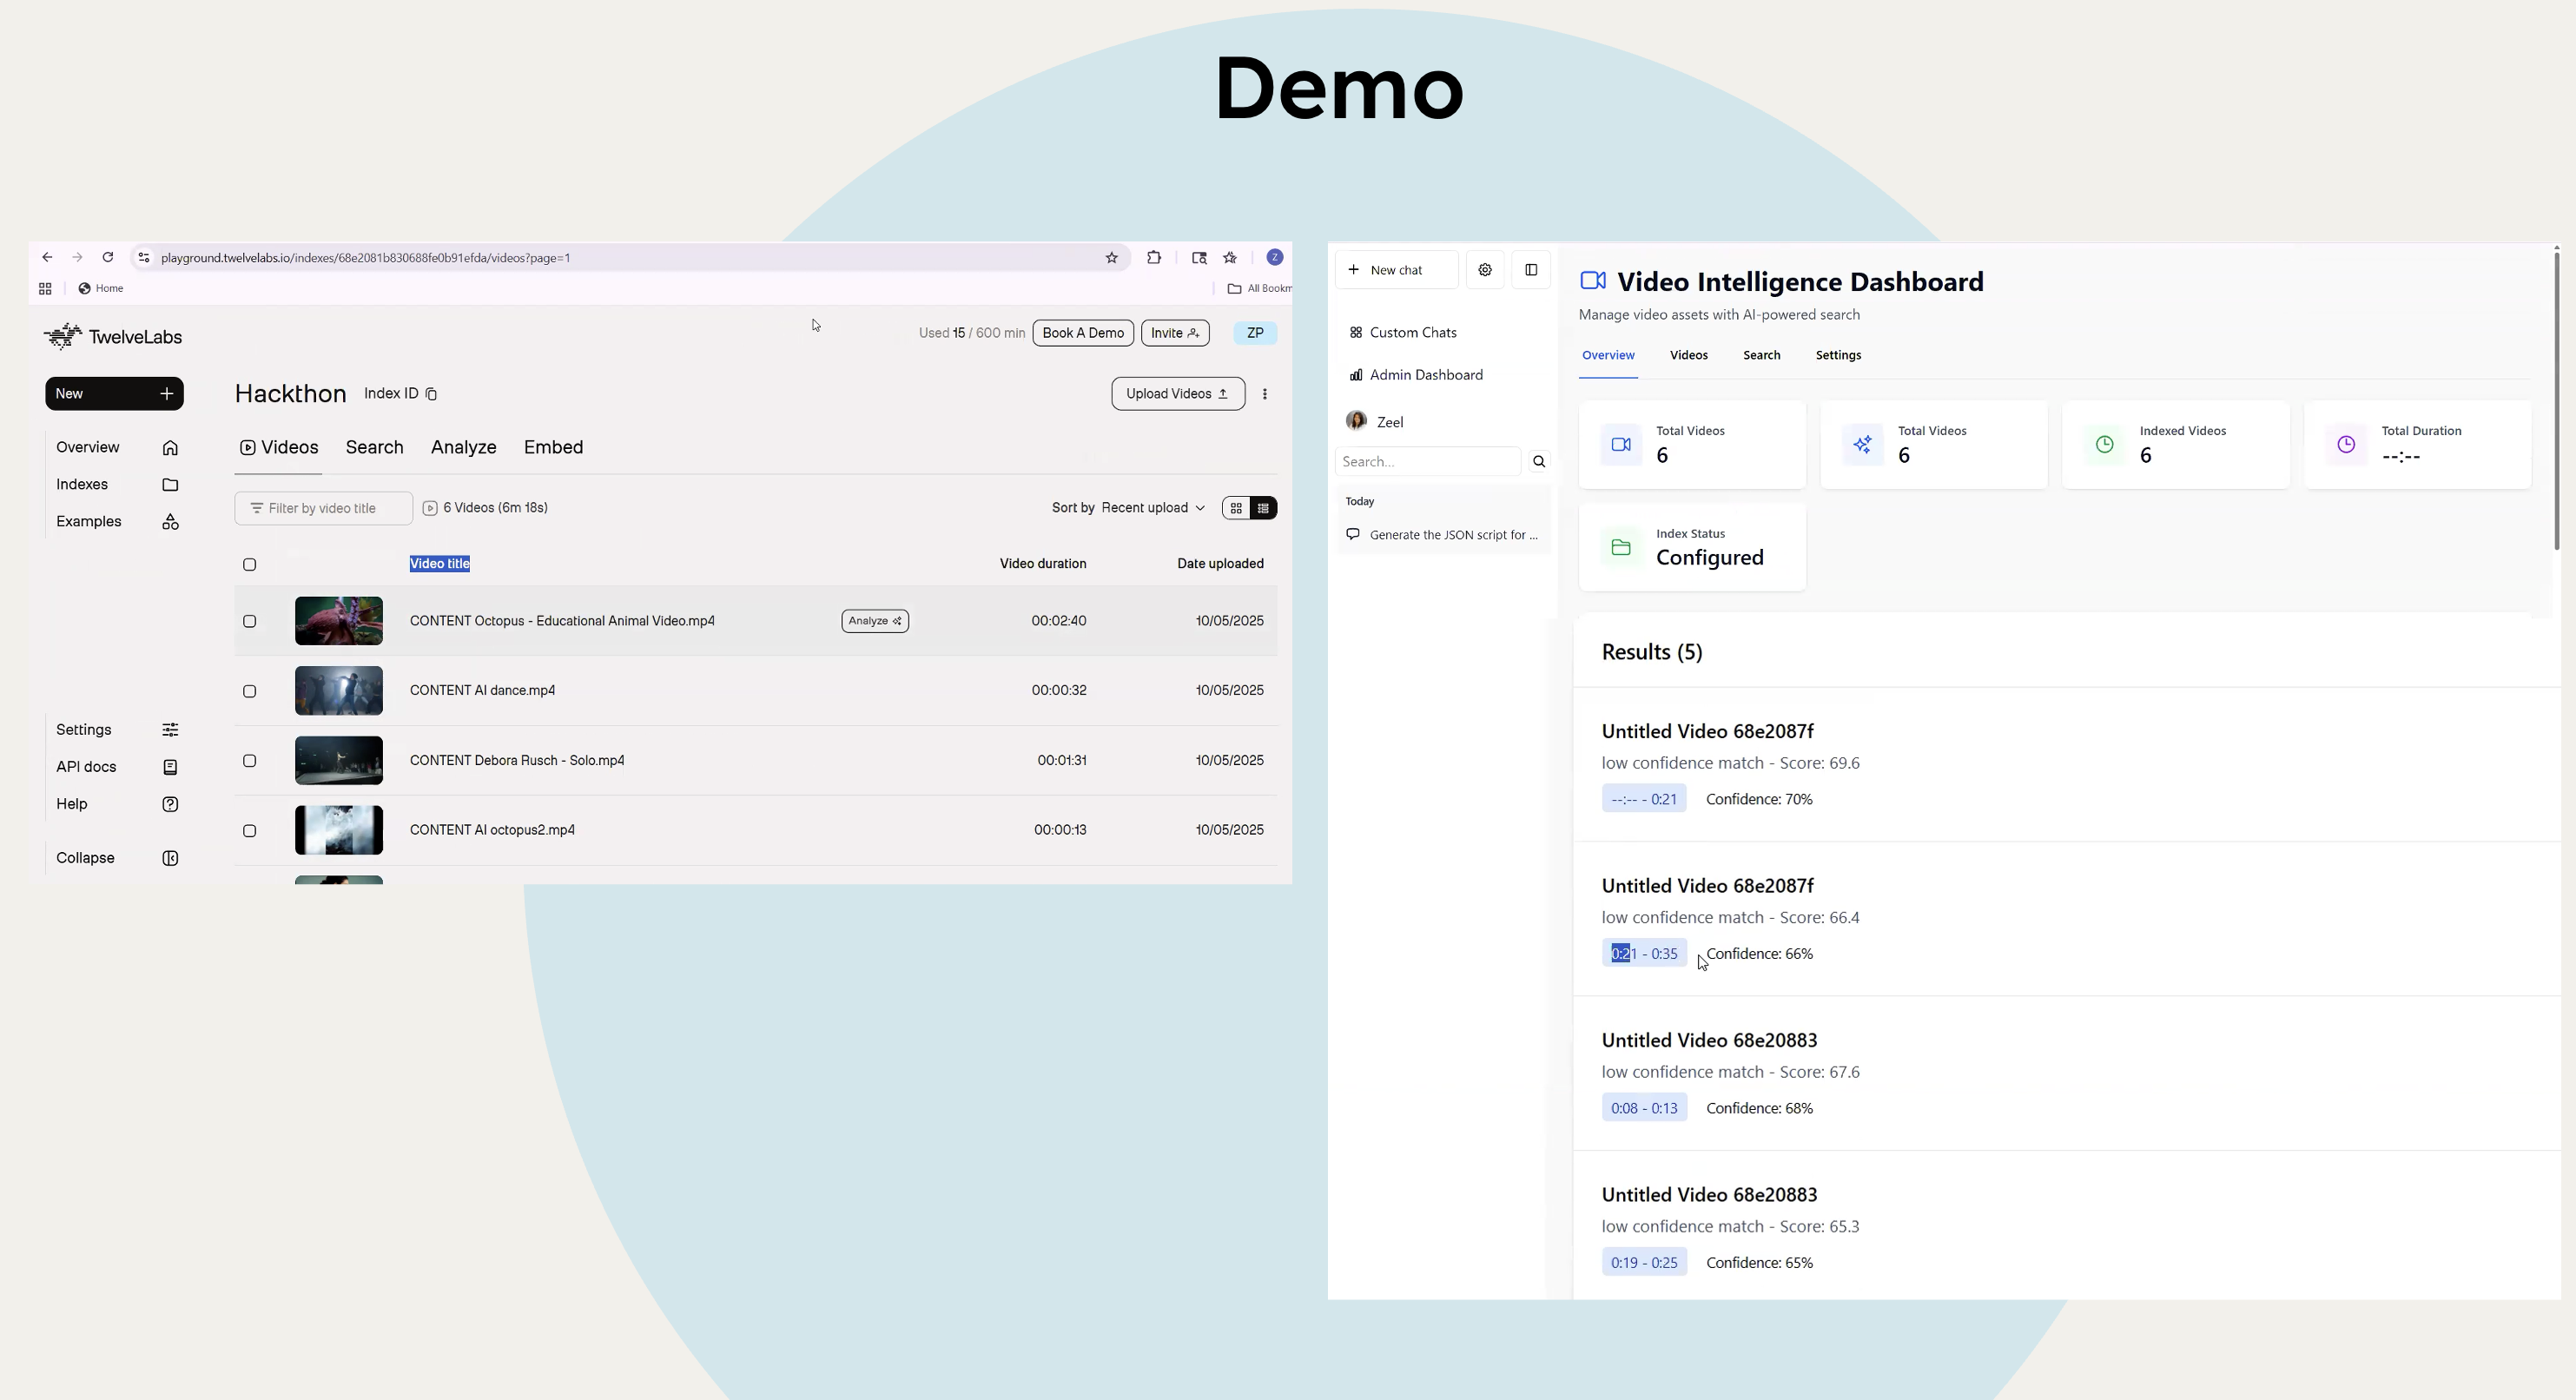Screen dimensions: 2576x1400
Task: Open the dashboard Settings tab
Action: 1838,355
